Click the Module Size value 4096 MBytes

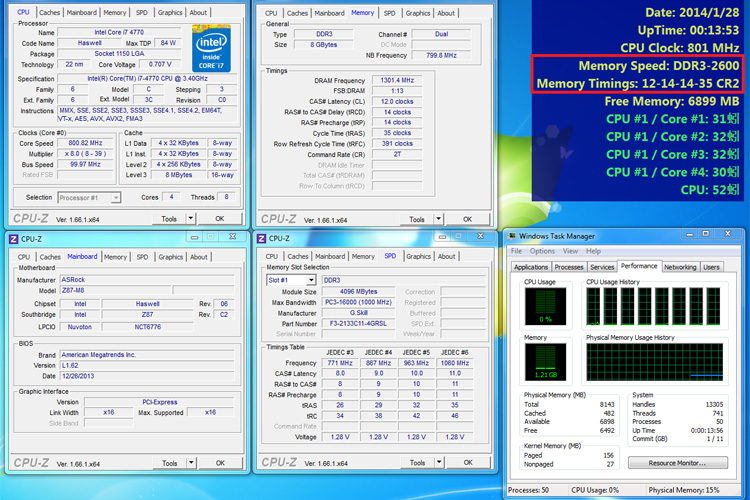coord(358,291)
